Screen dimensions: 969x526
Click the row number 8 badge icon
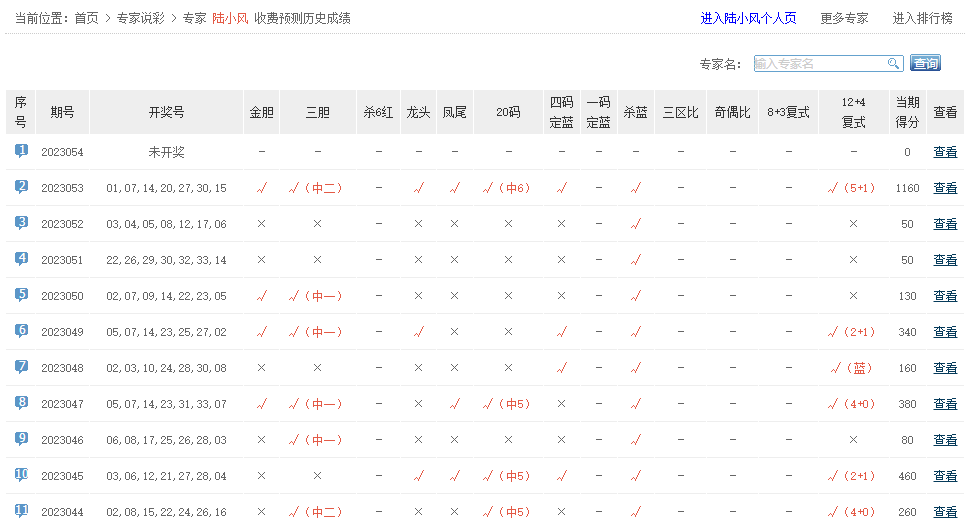pyautogui.click(x=21, y=403)
